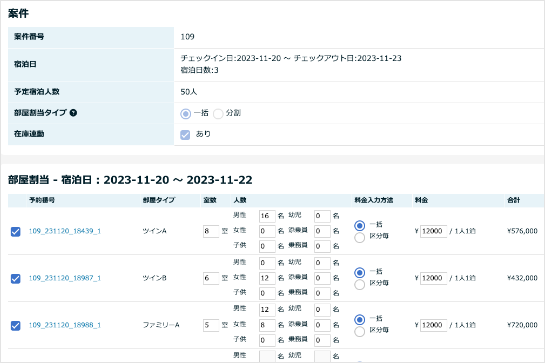Click the 幼児 count field in ツインB row
This screenshot has height=363, width=545.
(x=322, y=263)
